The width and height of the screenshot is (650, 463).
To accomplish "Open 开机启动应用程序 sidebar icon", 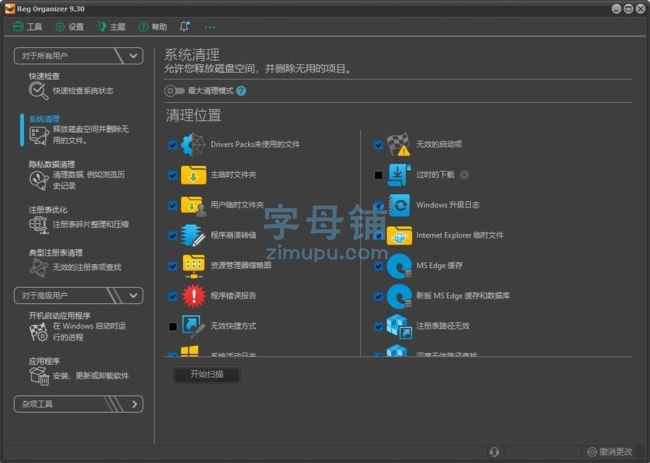I will point(39,332).
